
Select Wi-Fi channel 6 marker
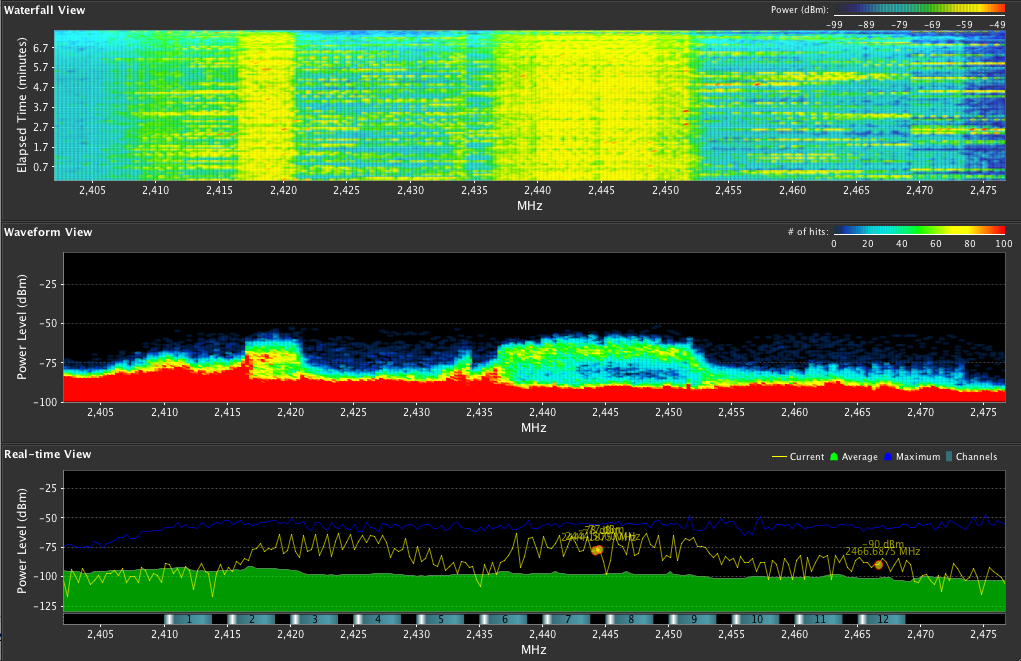[505, 620]
